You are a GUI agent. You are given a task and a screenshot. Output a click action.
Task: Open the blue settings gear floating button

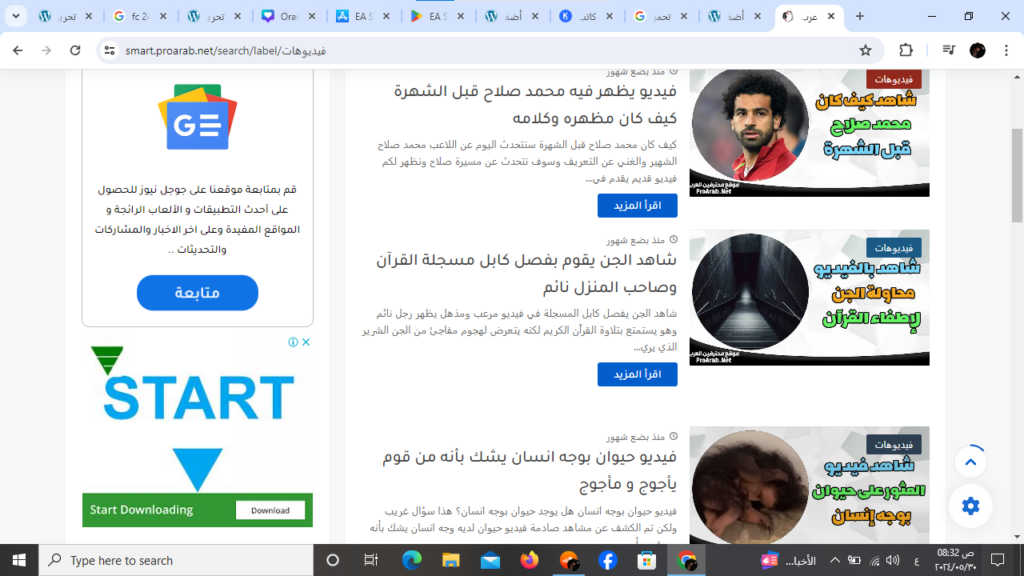970,506
